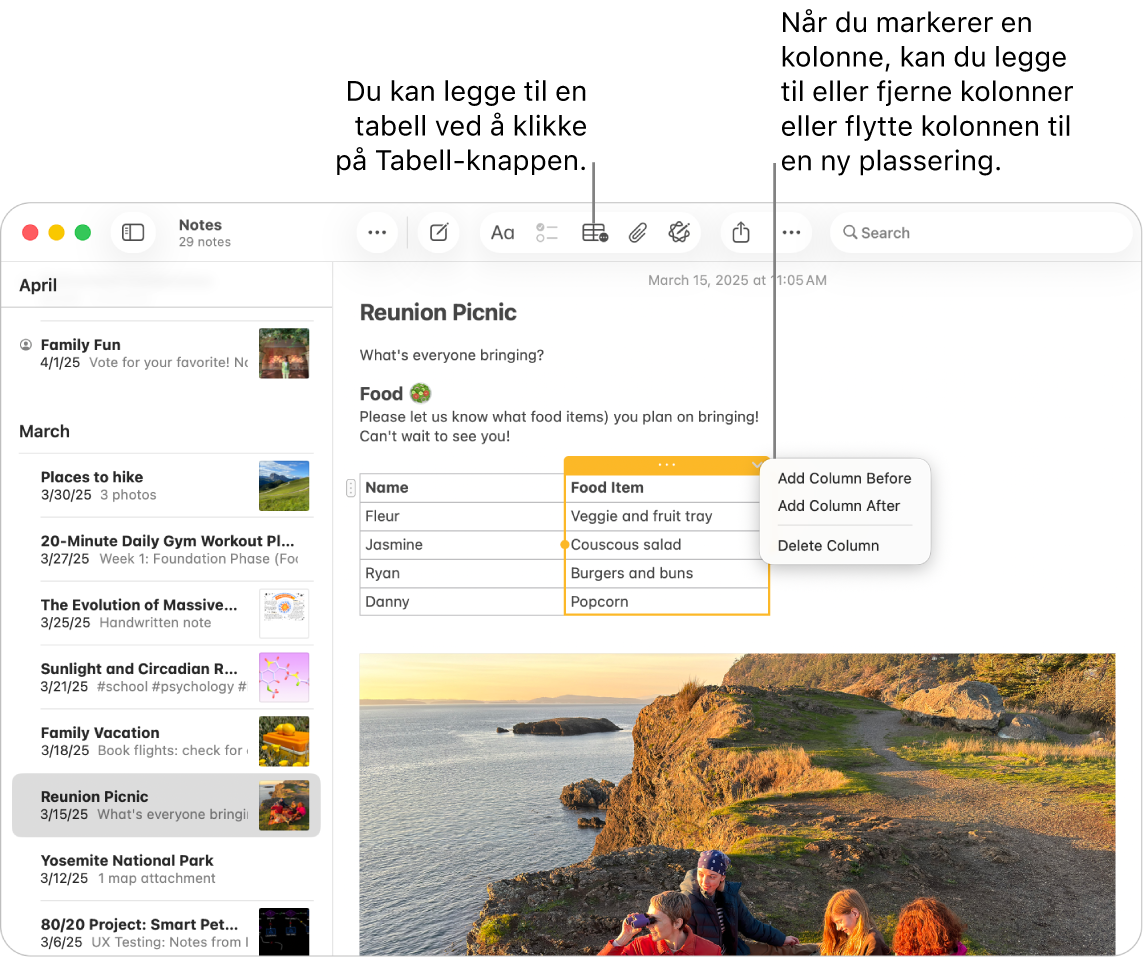Share the note using share icon

click(x=740, y=233)
